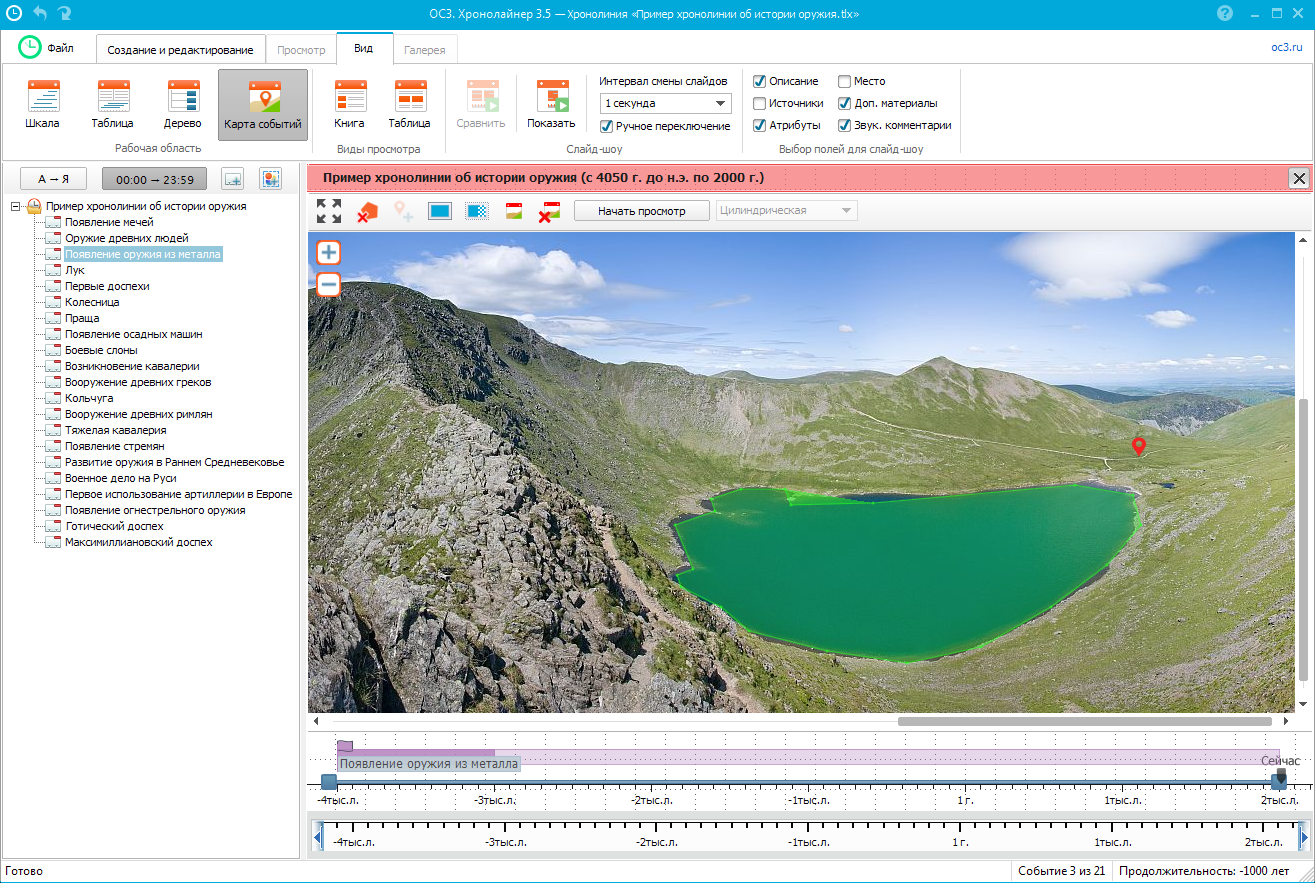Zoom out with the minus button on map
Image resolution: width=1315 pixels, height=883 pixels.
click(x=328, y=285)
